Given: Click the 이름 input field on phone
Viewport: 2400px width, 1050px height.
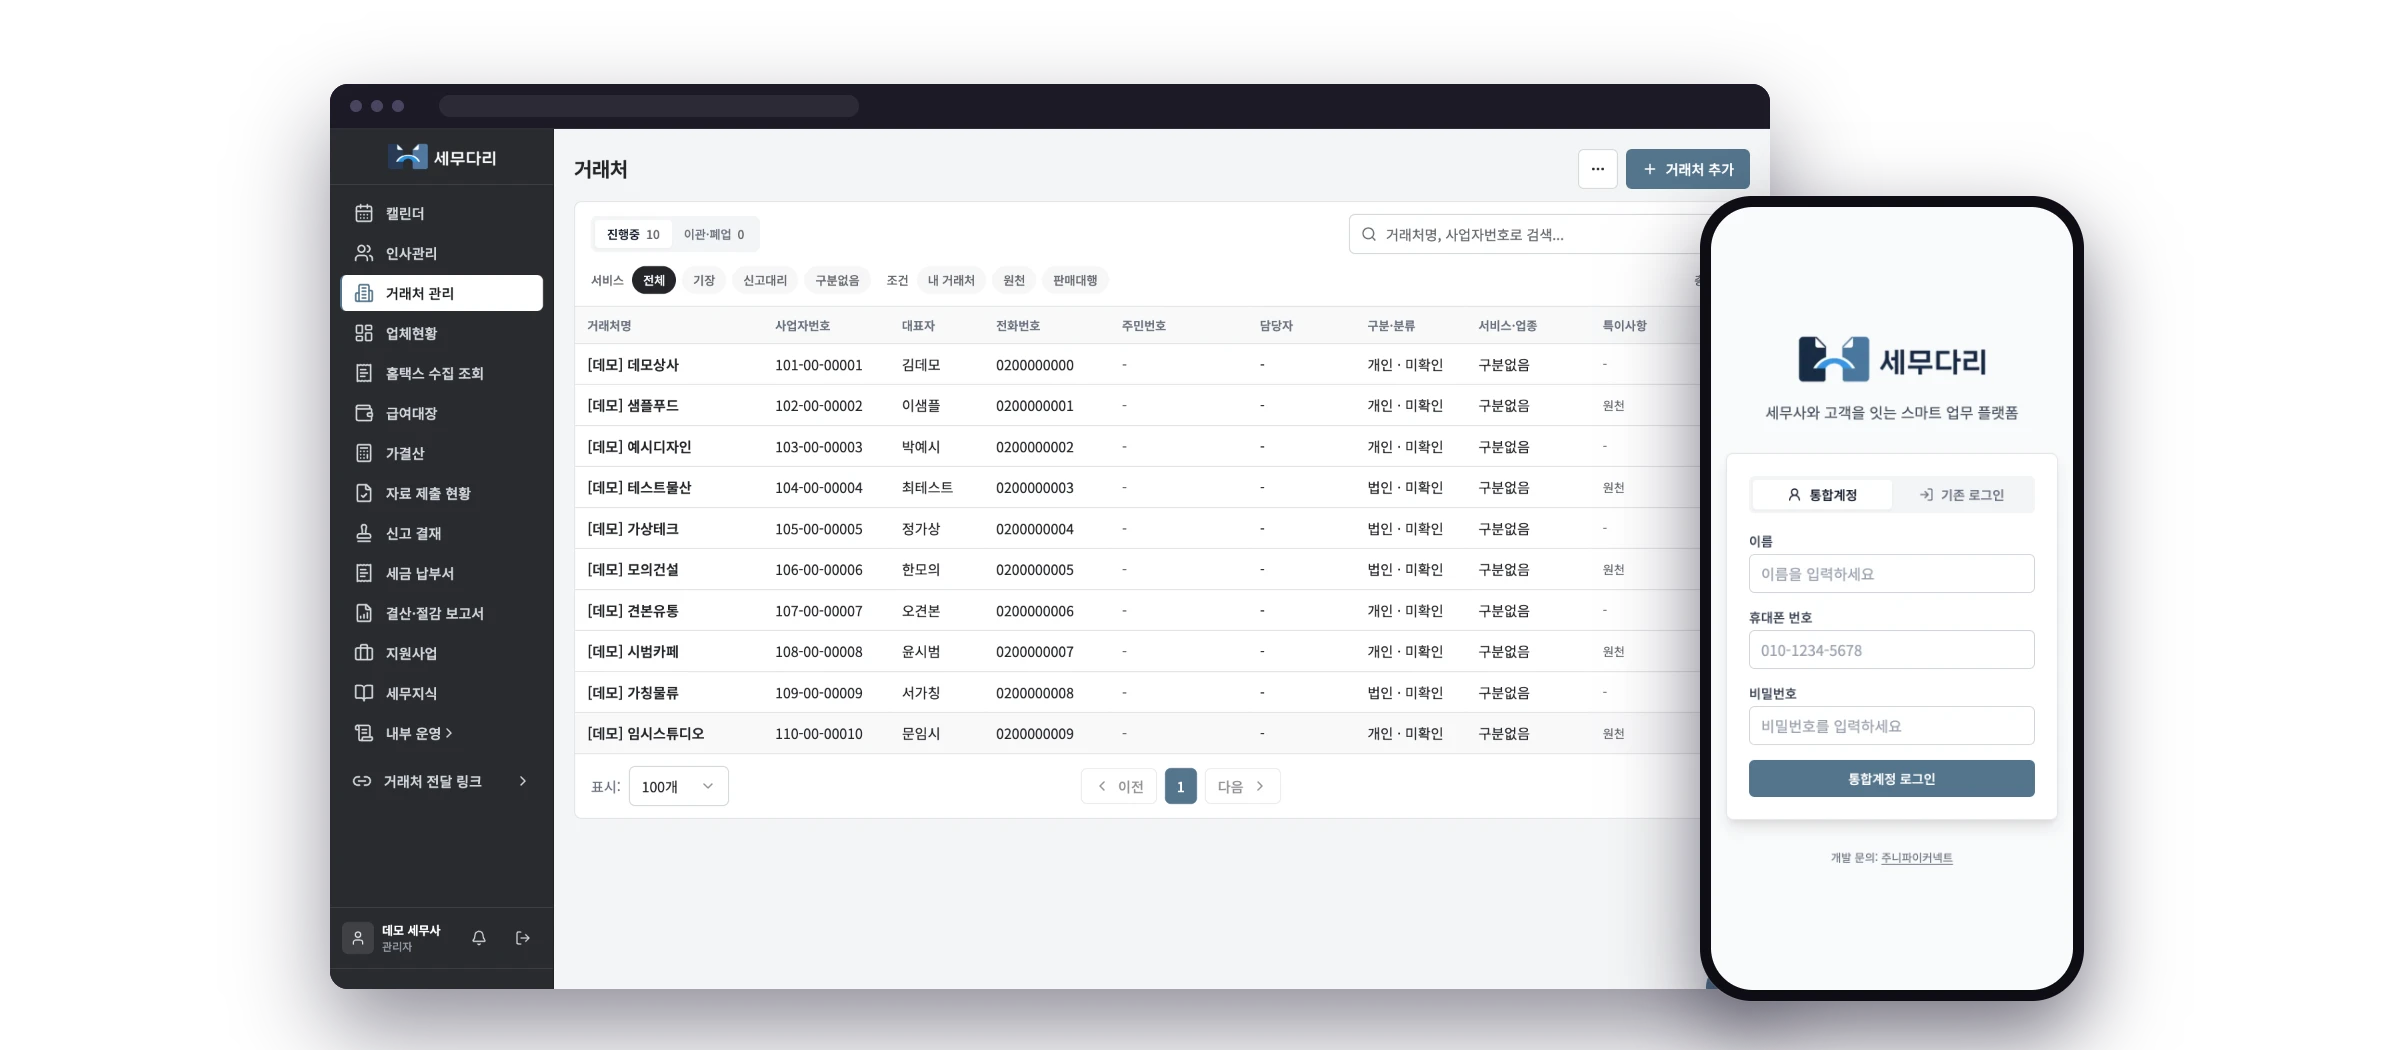Looking at the screenshot, I should tap(1891, 574).
